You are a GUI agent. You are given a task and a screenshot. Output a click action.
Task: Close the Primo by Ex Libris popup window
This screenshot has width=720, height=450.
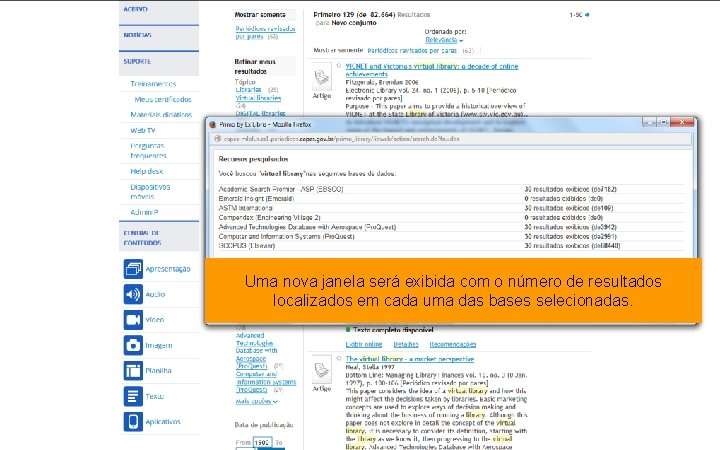[682, 122]
